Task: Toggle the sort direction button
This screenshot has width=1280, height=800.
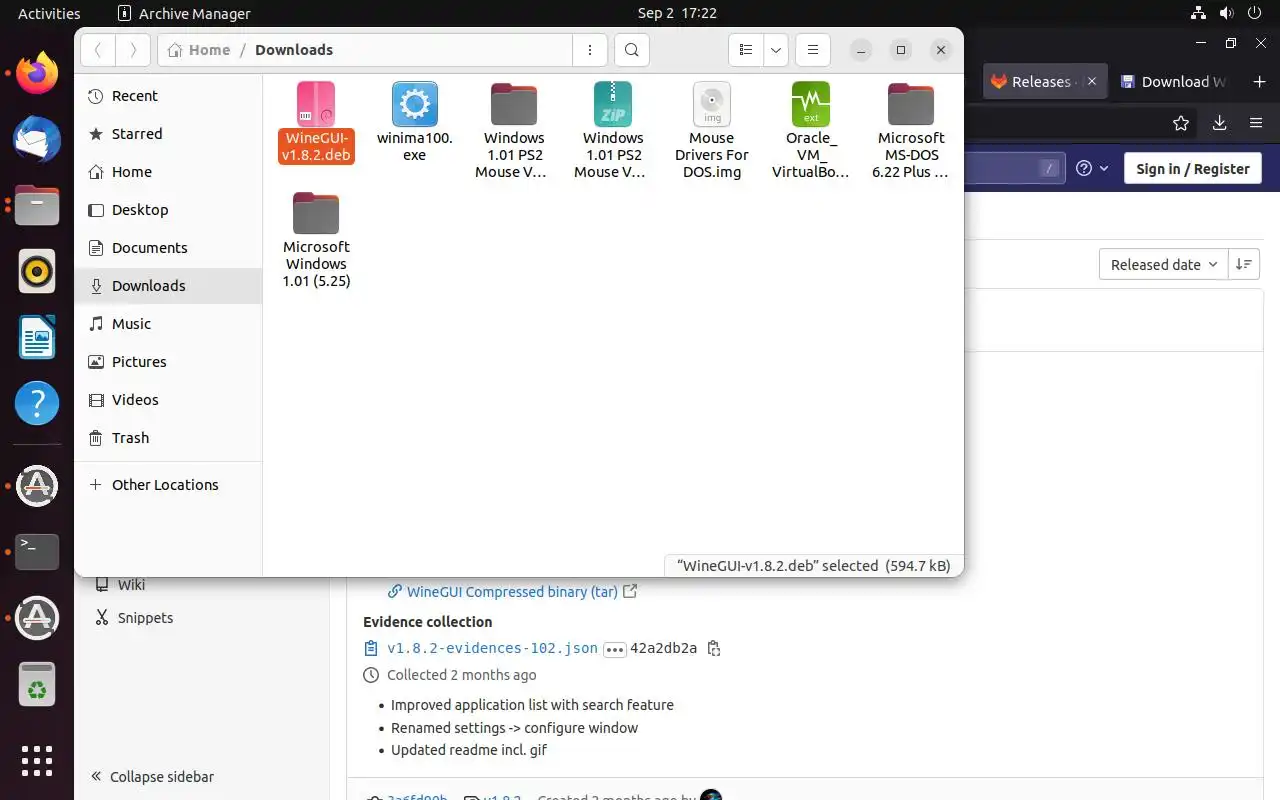Action: point(1244,265)
